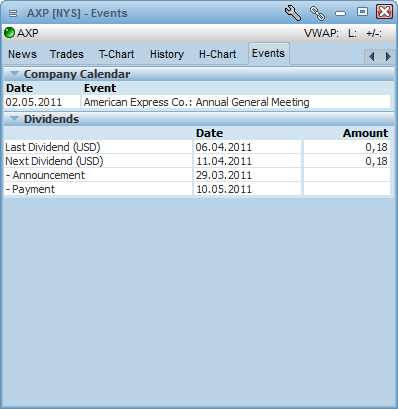Select the 06.04.2011 last dividend date
The height and width of the screenshot is (409, 398).
247,147
